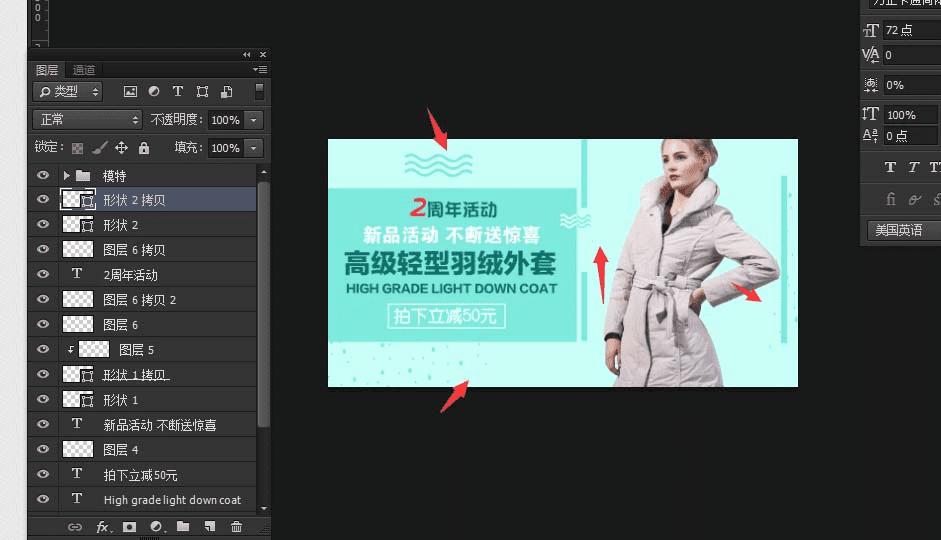Select the 形状 2 layer
941x540 pixels.
[x=159, y=224]
